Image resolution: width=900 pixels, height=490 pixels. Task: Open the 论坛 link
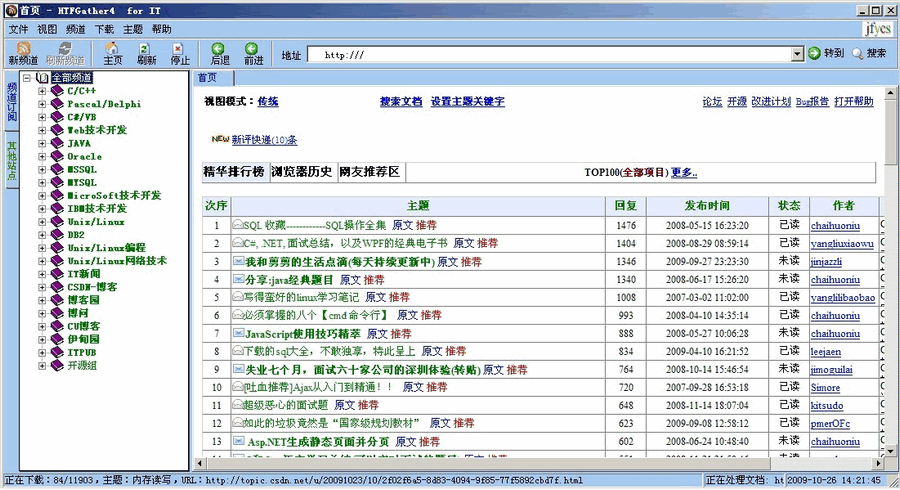coord(712,102)
